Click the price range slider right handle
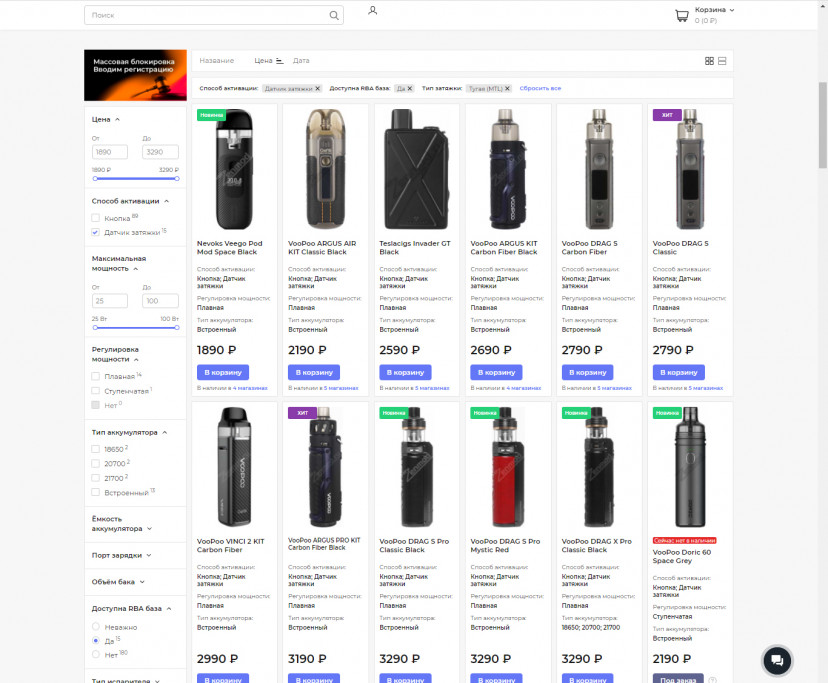 point(178,178)
